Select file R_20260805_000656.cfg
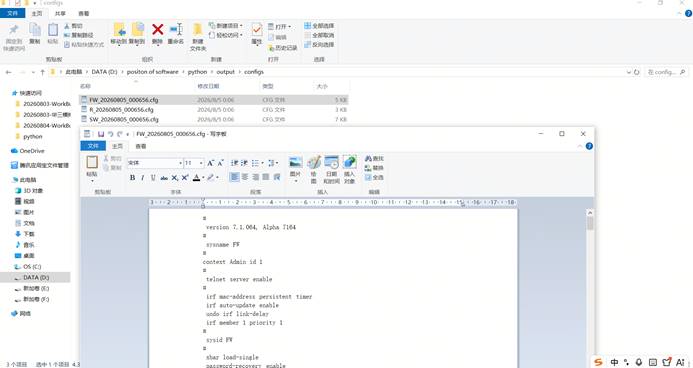The image size is (693, 368). tap(121, 110)
